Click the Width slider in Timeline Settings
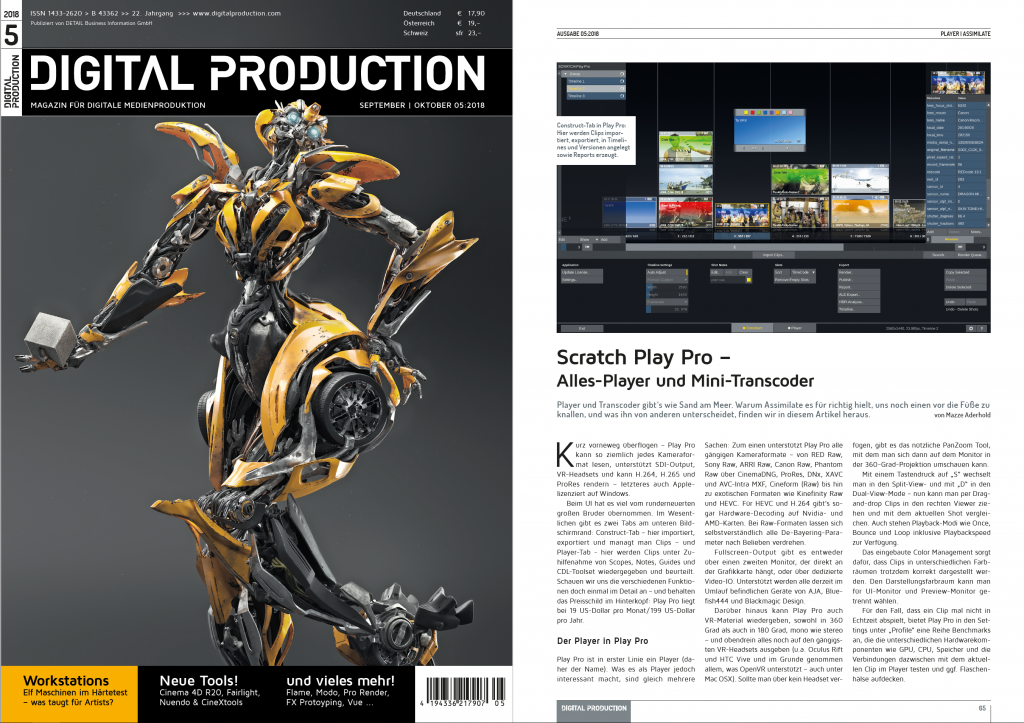This screenshot has height=723, width=1024. point(667,287)
